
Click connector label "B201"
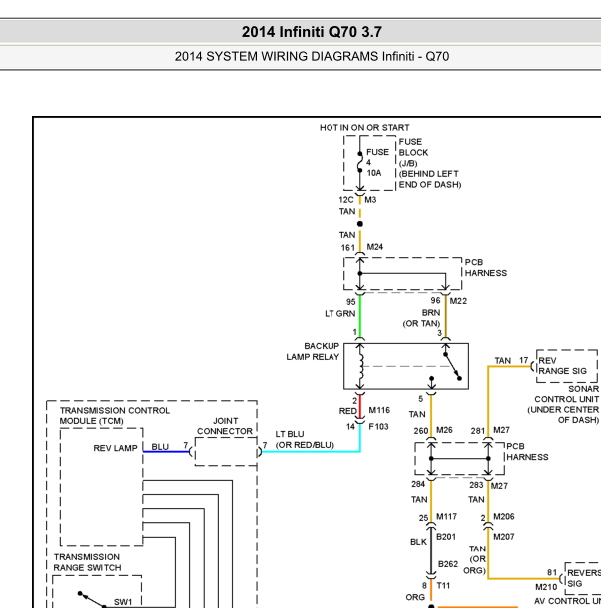tap(446, 537)
